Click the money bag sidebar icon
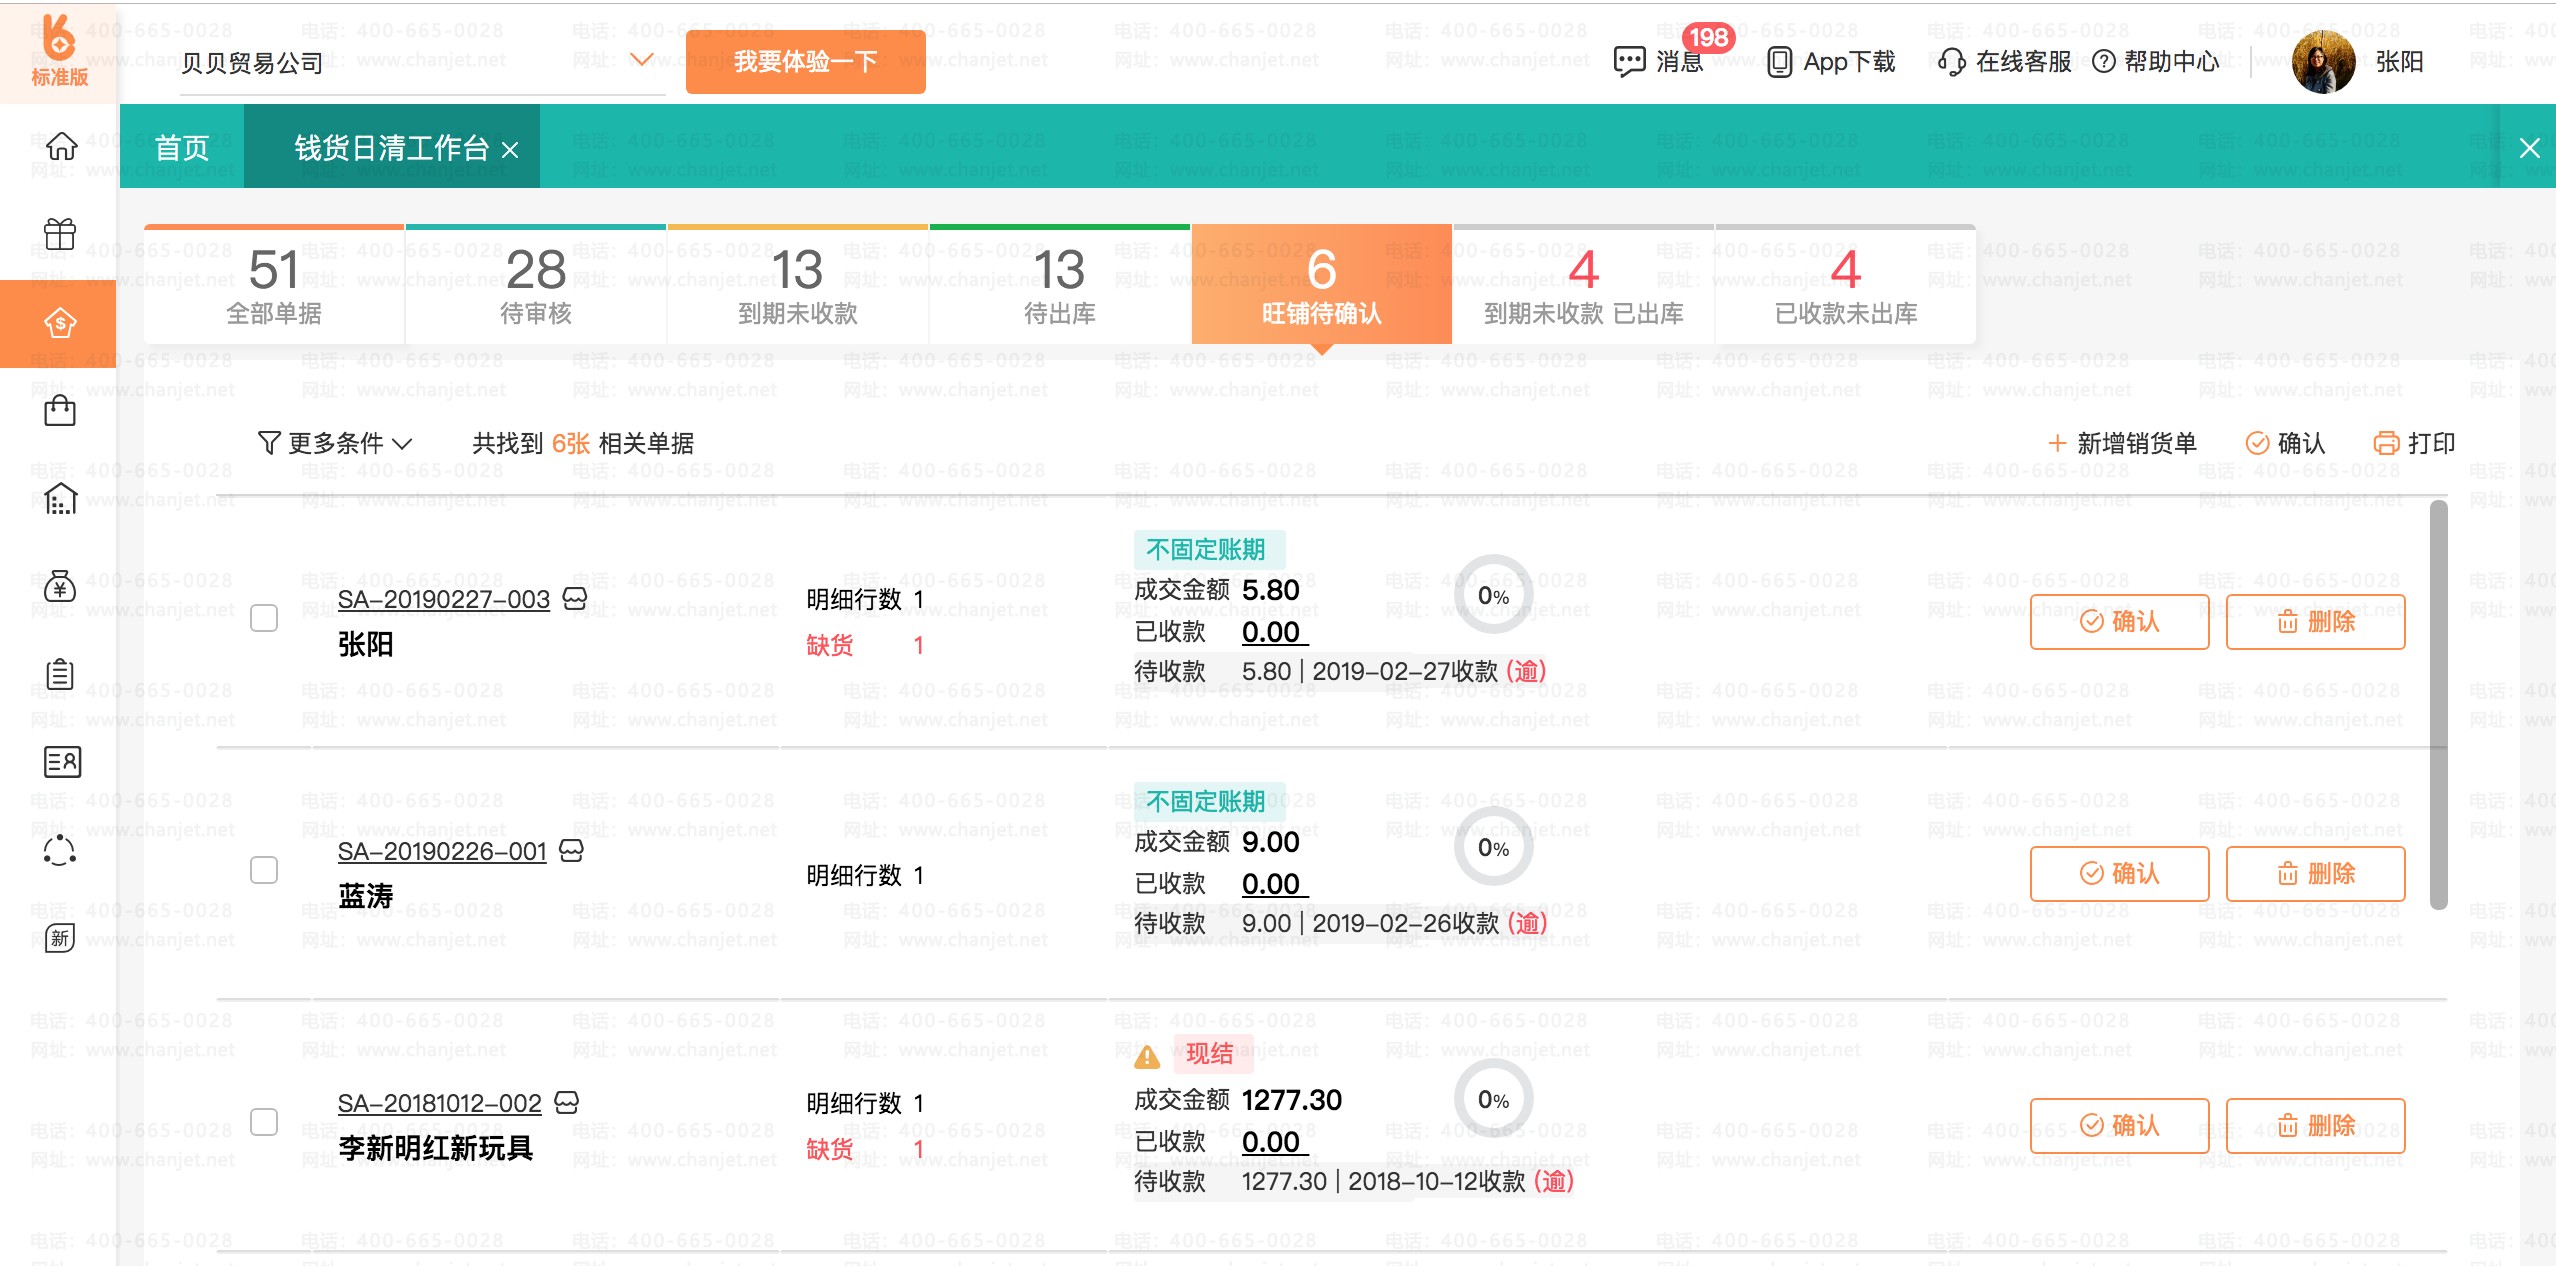This screenshot has height=1266, width=2556. tap(60, 586)
